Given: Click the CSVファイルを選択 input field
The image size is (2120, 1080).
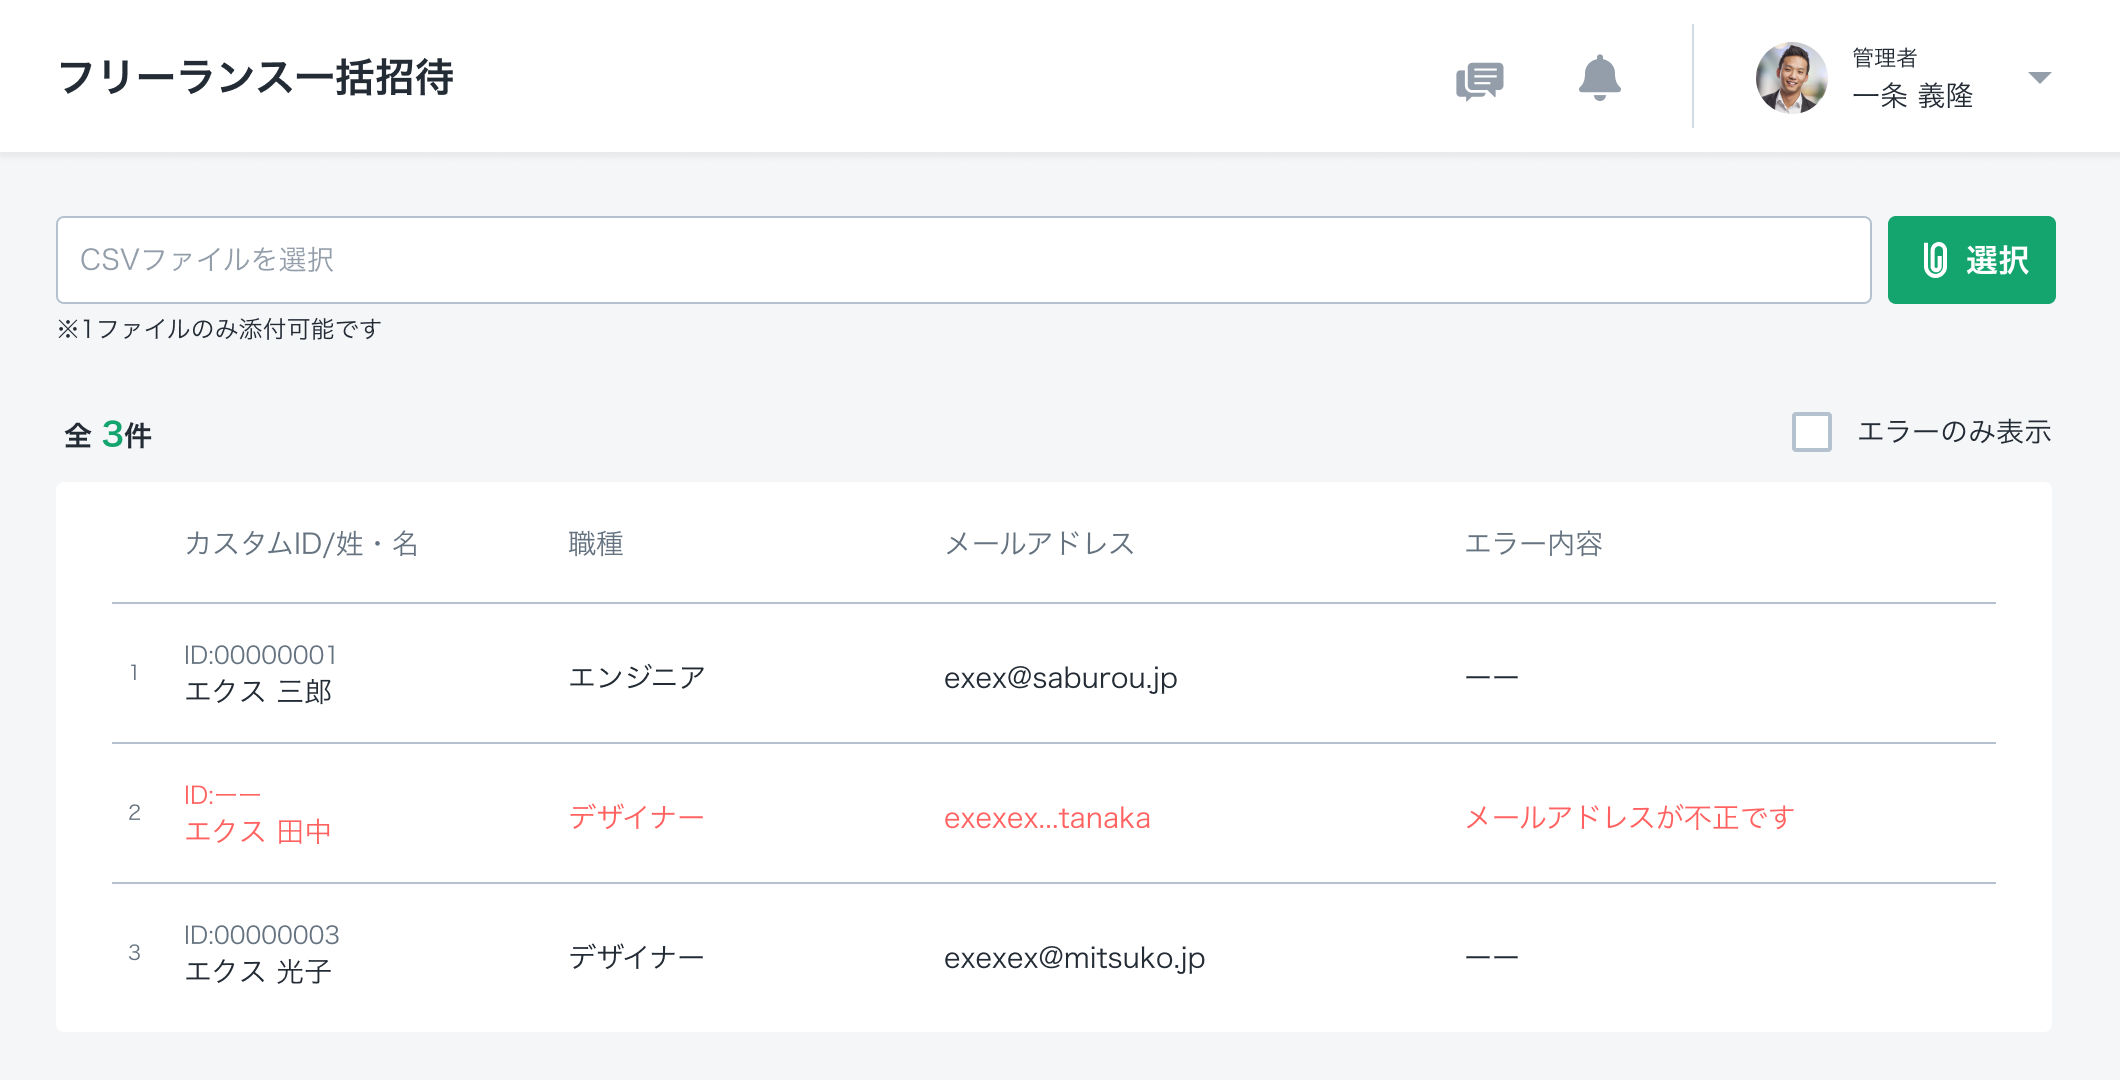Looking at the screenshot, I should (963, 260).
